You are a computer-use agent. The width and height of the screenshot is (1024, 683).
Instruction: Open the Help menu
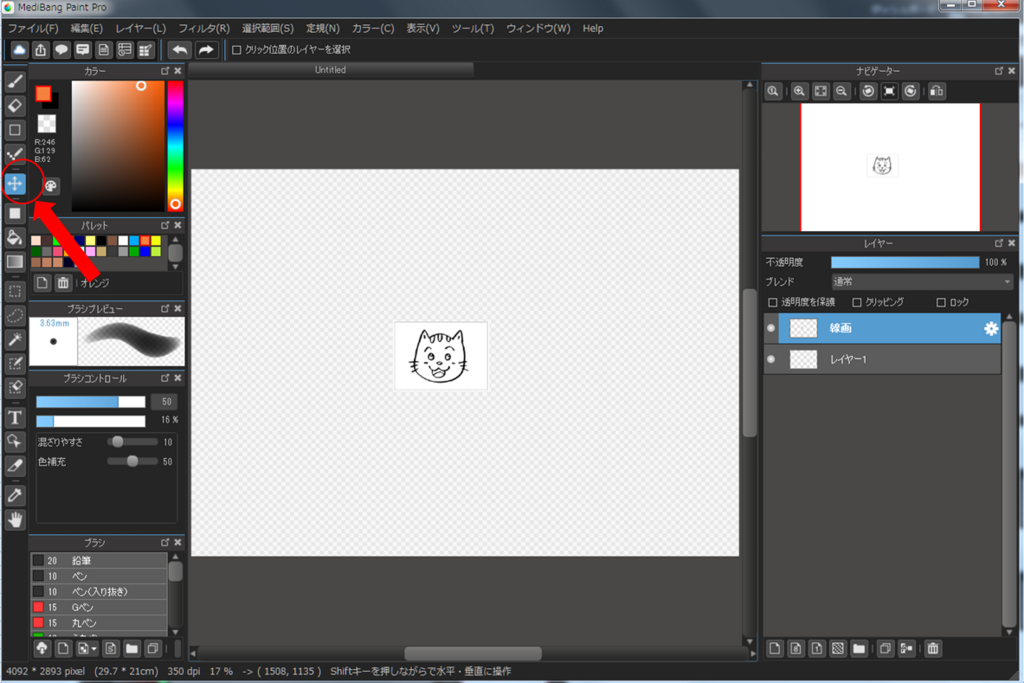click(x=593, y=28)
